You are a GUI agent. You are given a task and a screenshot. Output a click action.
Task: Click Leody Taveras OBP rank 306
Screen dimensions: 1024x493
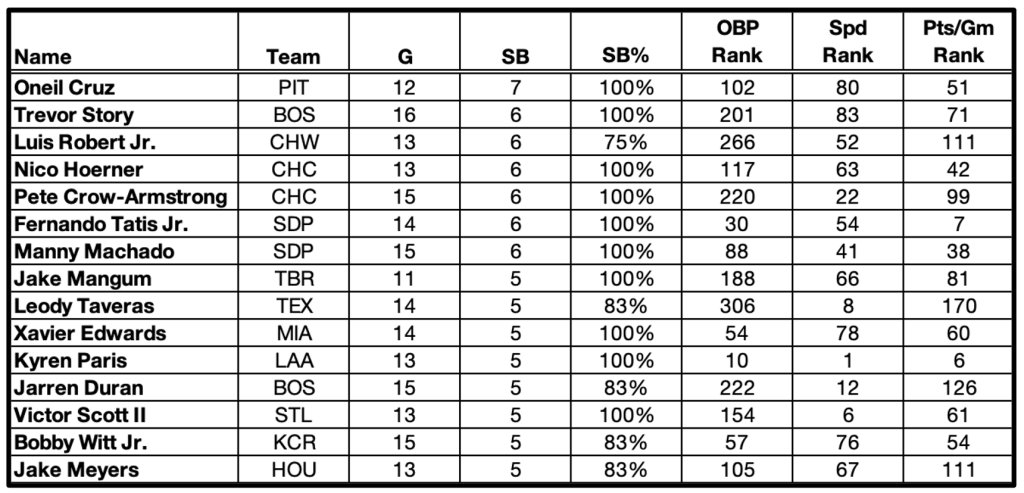point(737,306)
